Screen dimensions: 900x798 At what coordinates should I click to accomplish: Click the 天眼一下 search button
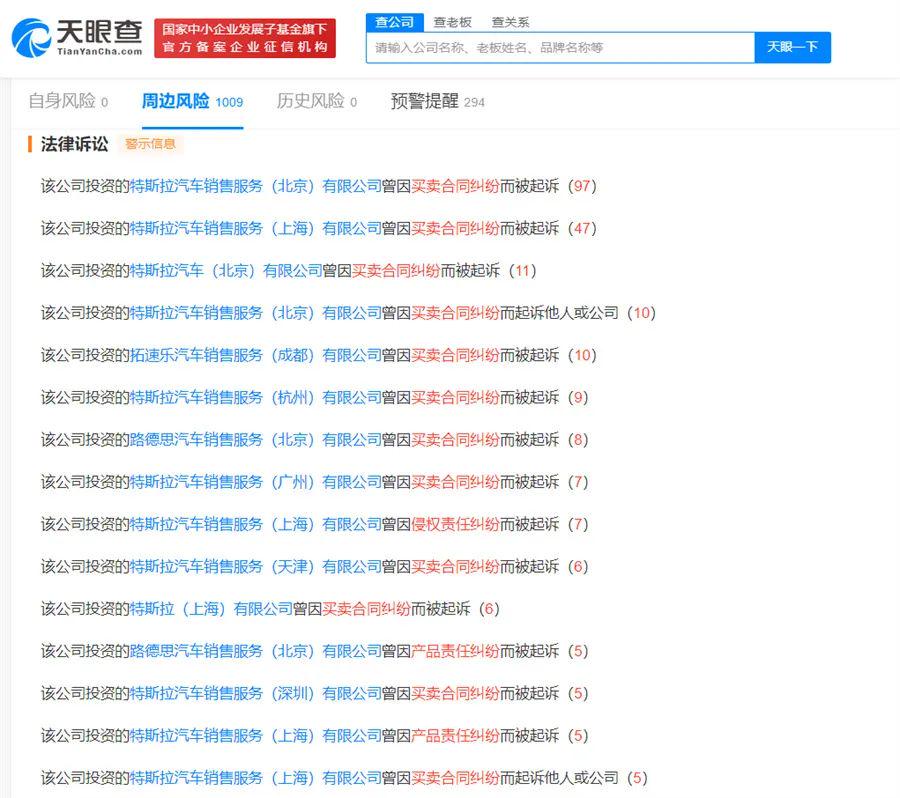793,47
